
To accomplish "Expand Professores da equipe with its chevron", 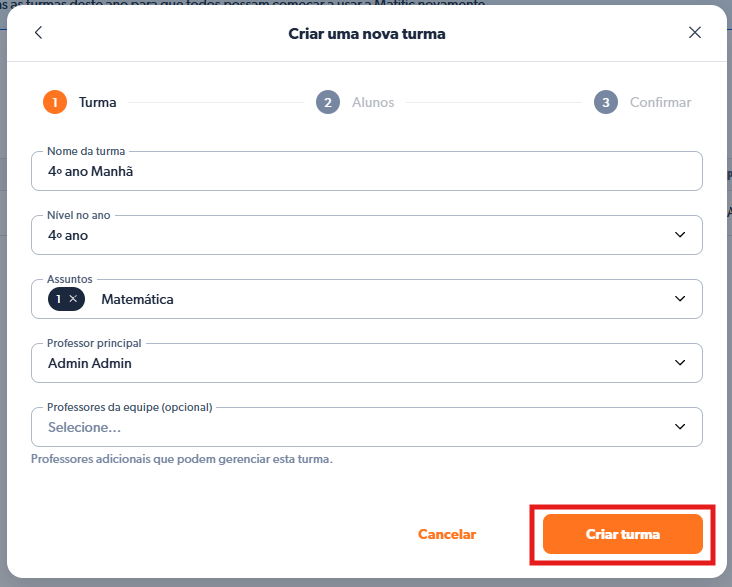I will click(680, 427).
